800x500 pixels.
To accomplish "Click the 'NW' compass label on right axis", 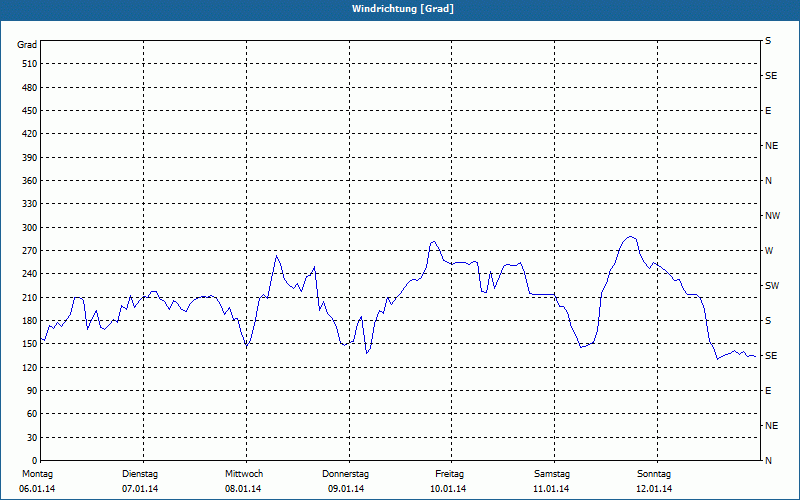I will (772, 216).
